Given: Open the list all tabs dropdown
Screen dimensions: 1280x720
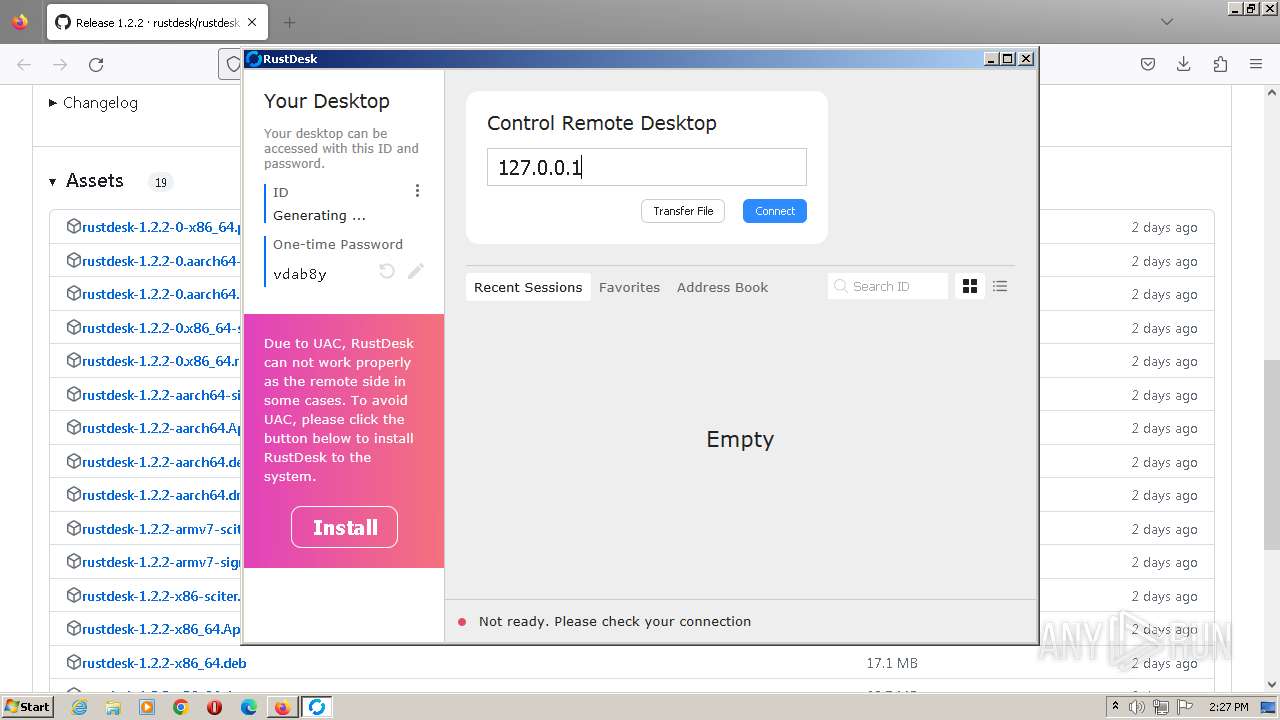Looking at the screenshot, I should coord(1167,22).
